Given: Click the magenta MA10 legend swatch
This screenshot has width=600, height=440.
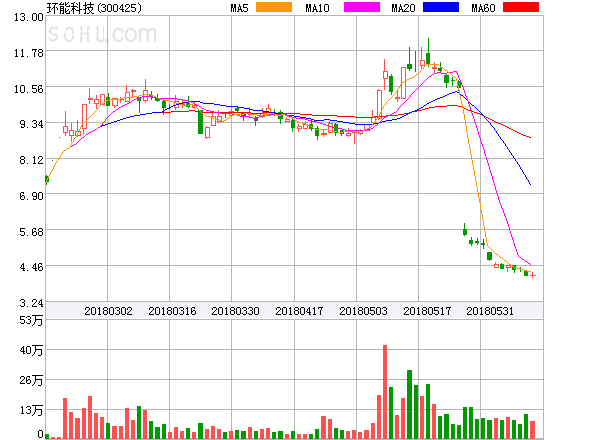Looking at the screenshot, I should point(362,7).
